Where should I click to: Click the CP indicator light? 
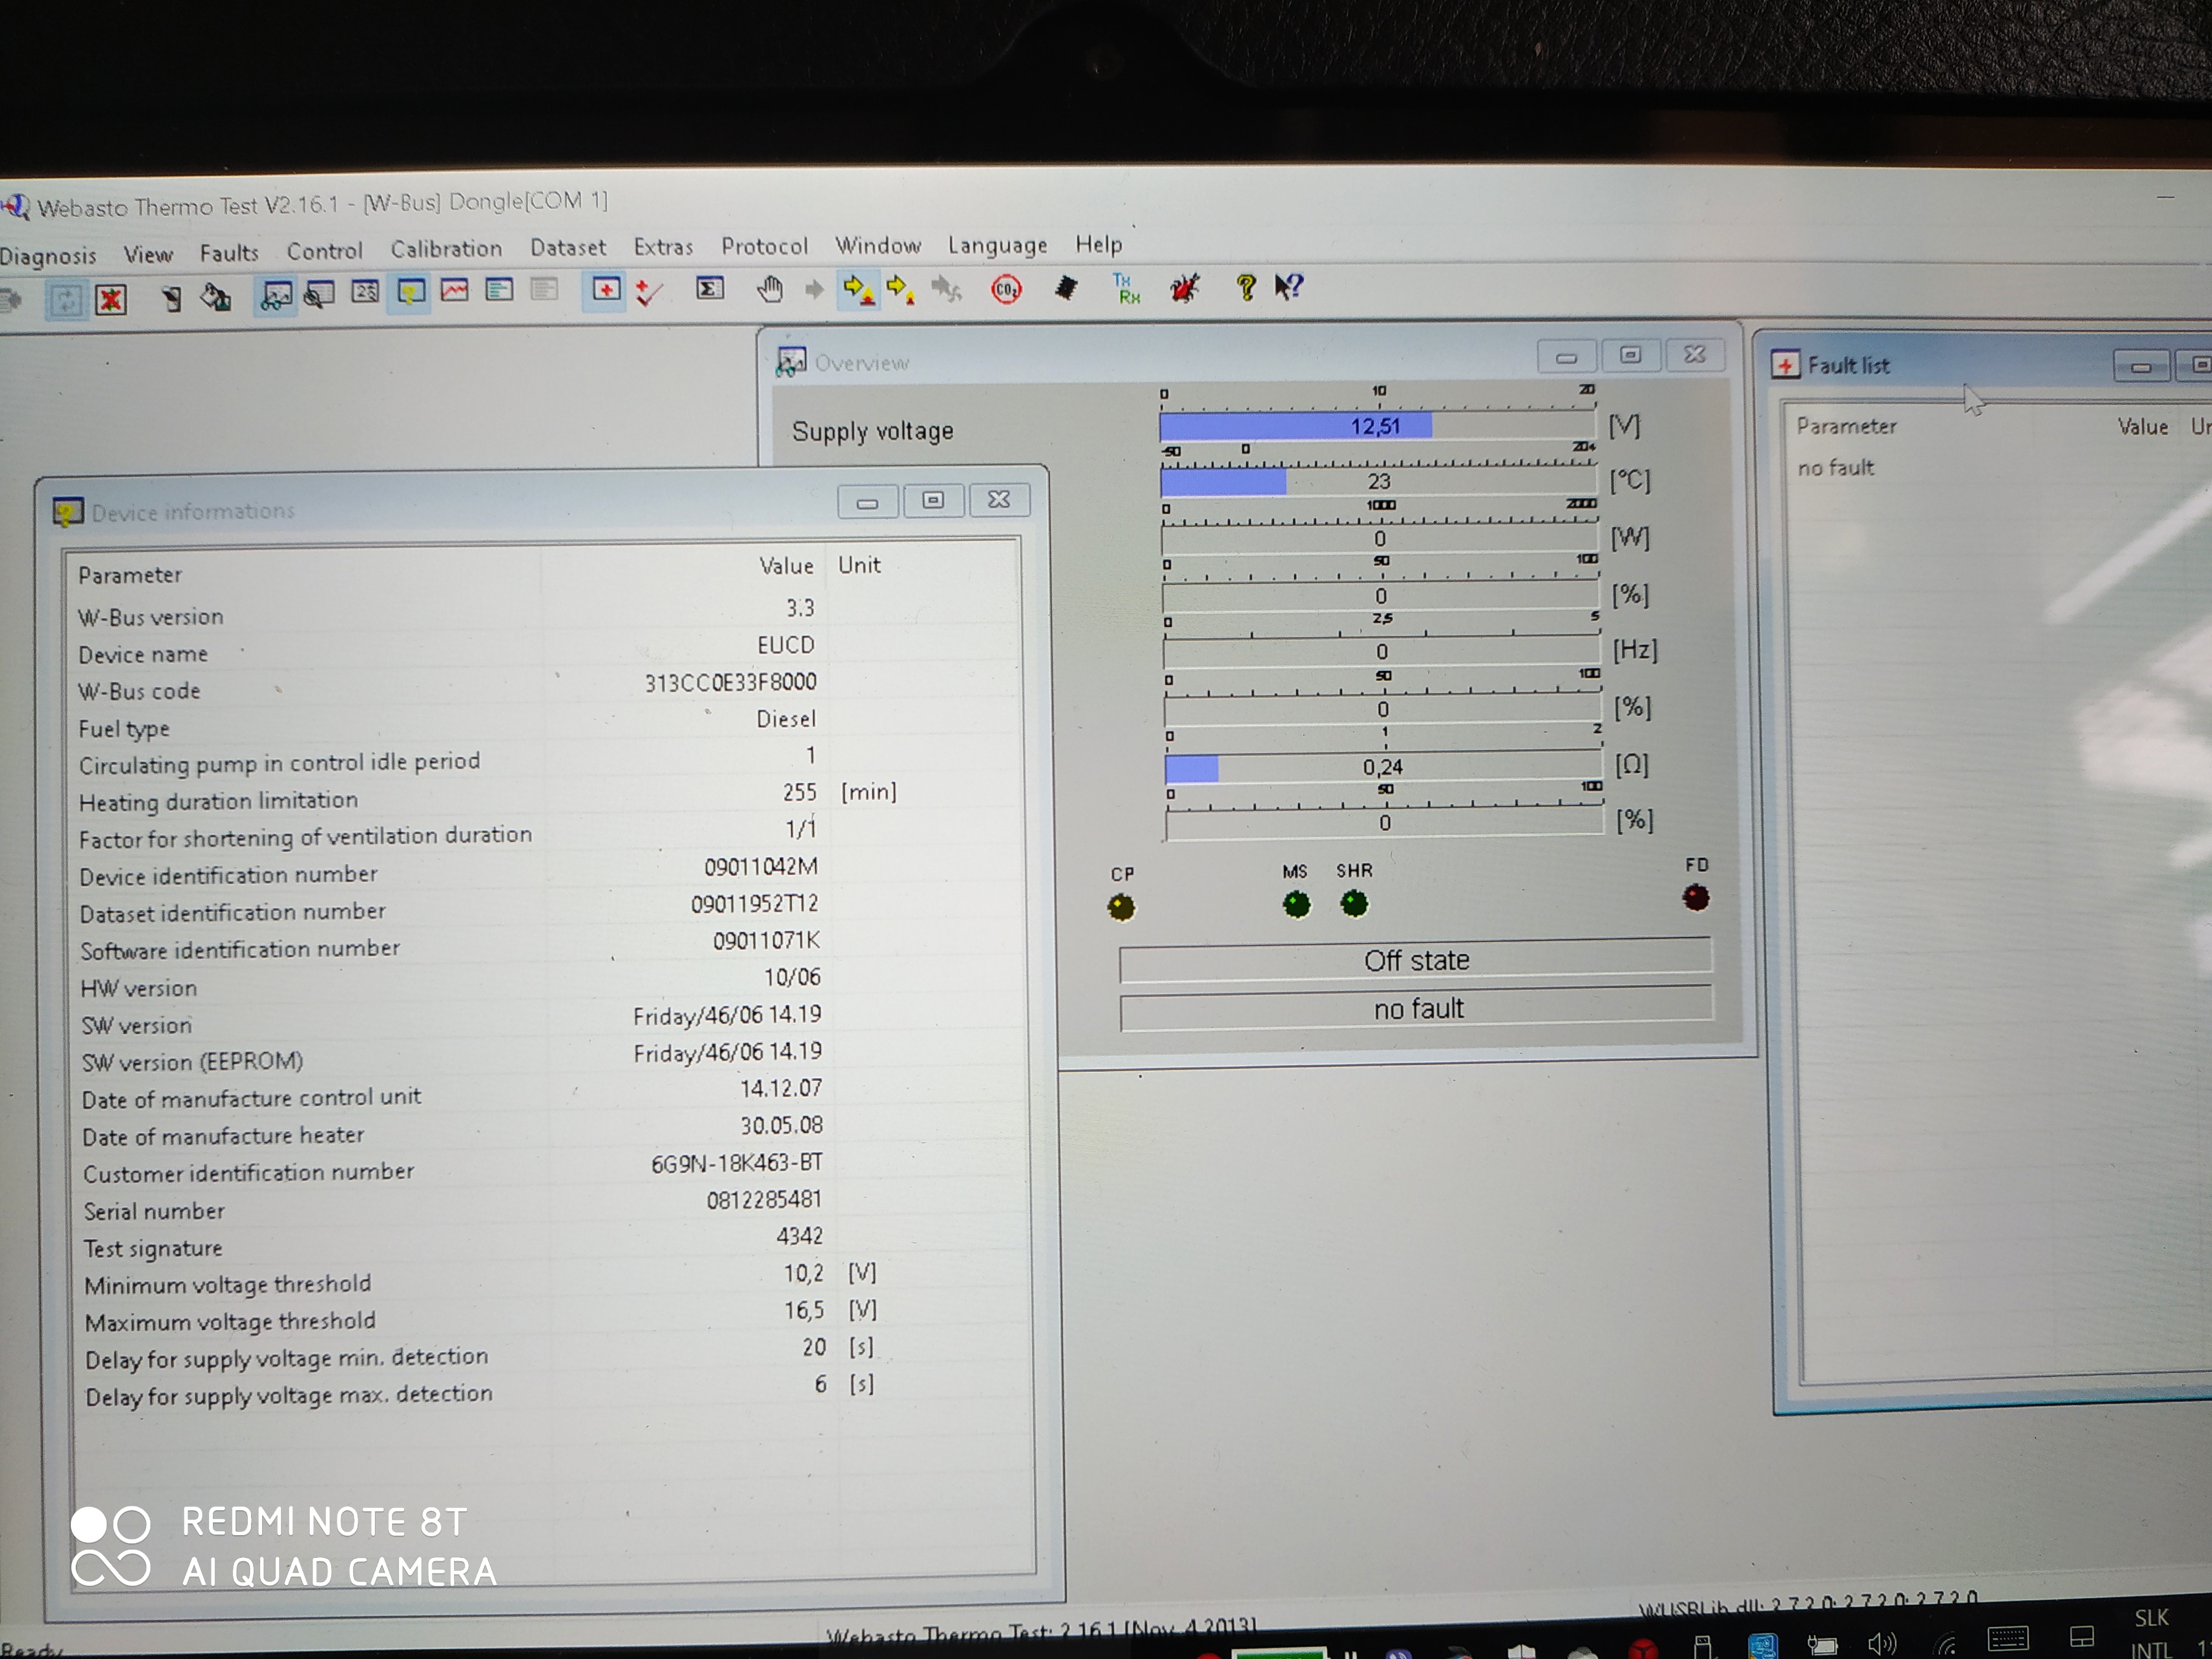(x=1121, y=907)
